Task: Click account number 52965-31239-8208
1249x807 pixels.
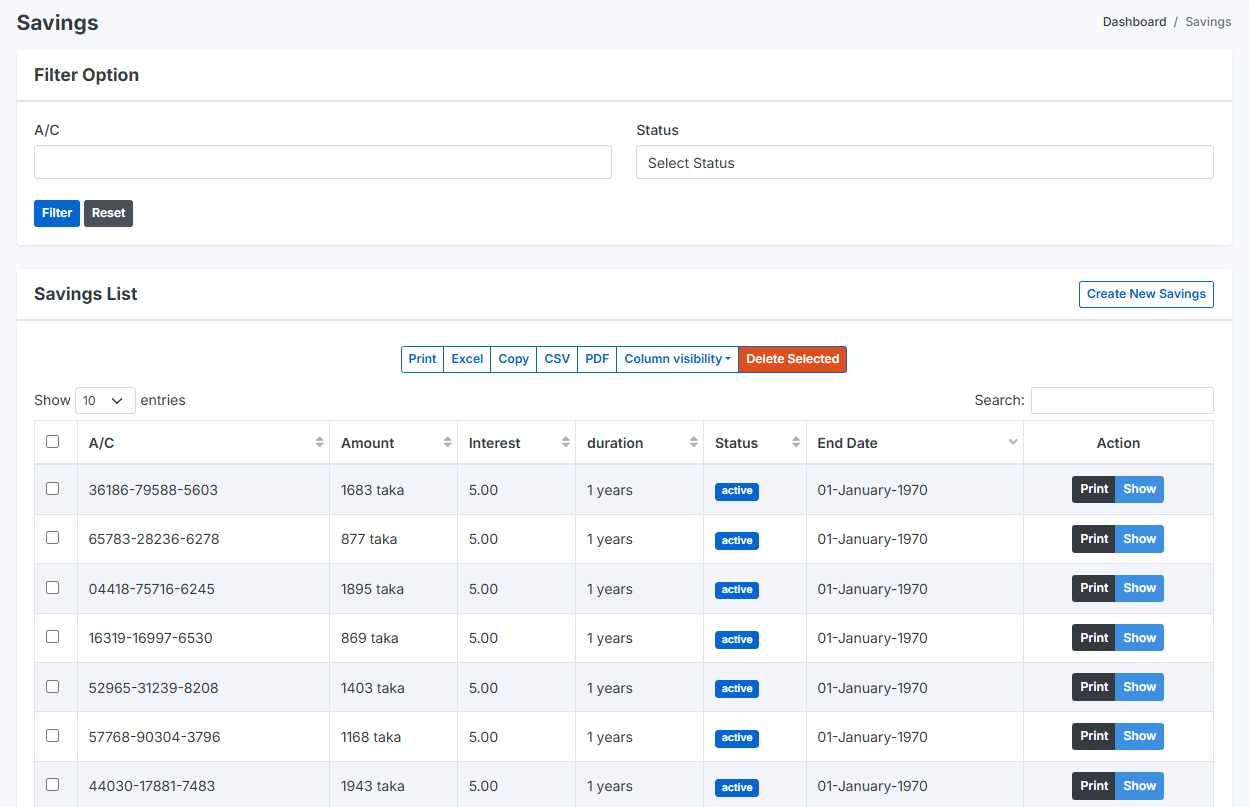Action: pyautogui.click(x=154, y=688)
